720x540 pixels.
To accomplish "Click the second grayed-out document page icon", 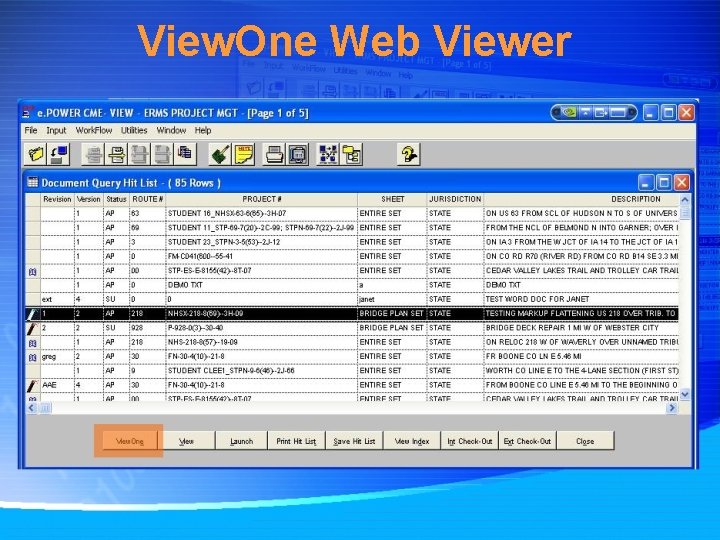I will pyautogui.click(x=163, y=154).
